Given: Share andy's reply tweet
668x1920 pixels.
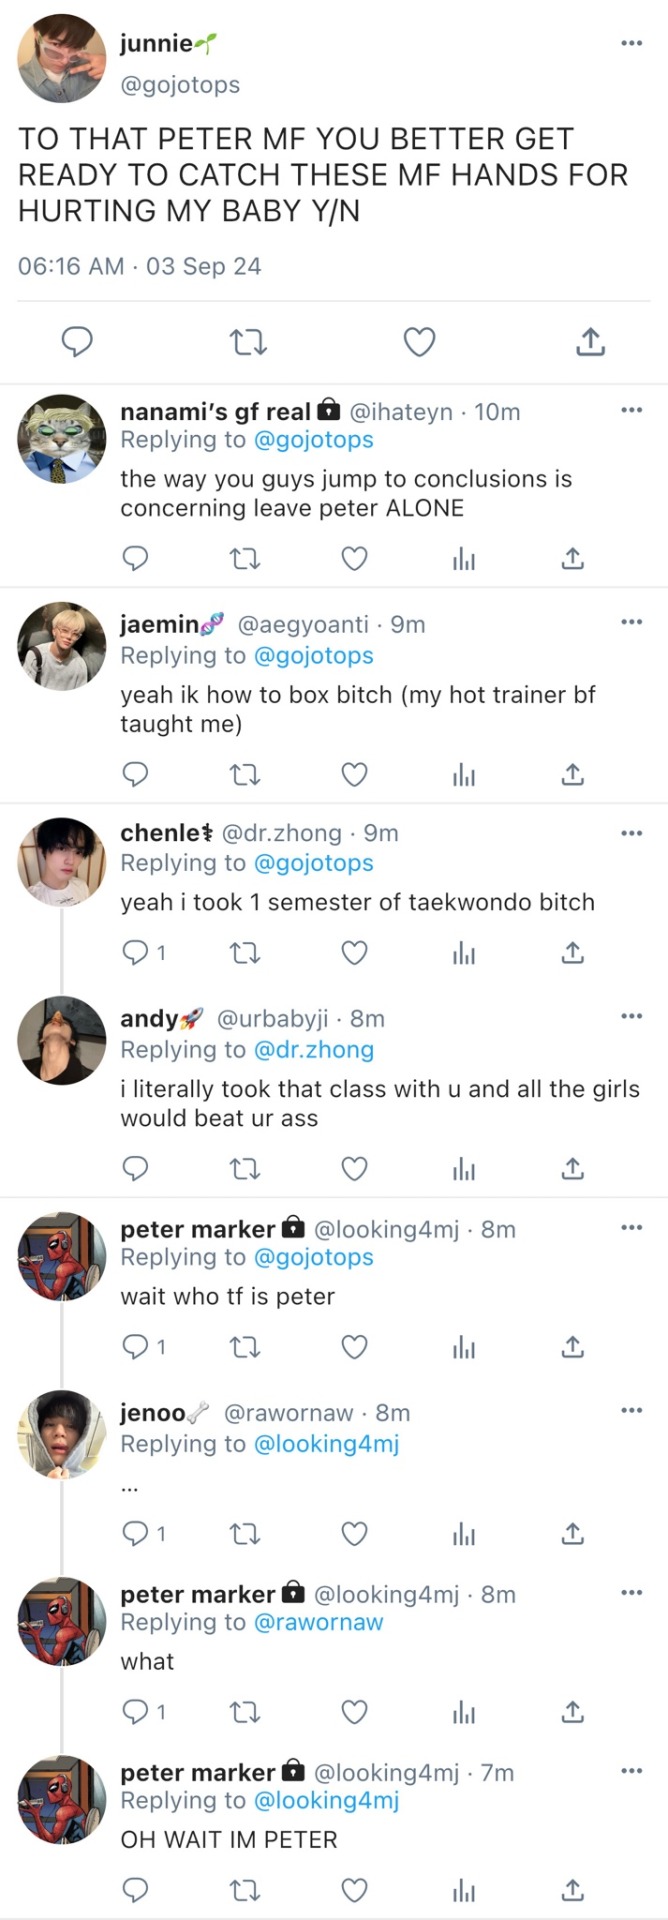Looking at the screenshot, I should pos(572,1167).
